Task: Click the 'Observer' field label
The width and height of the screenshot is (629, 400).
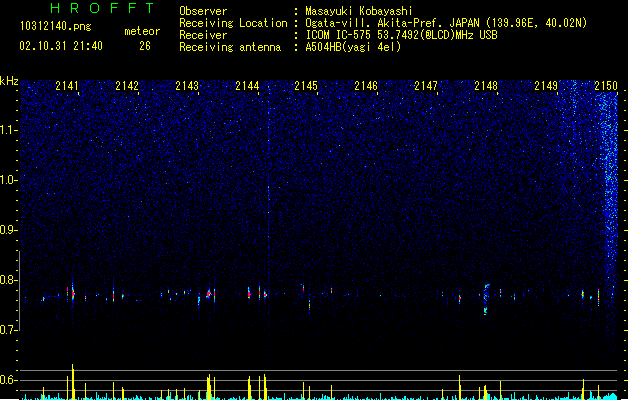Action: 203,11
